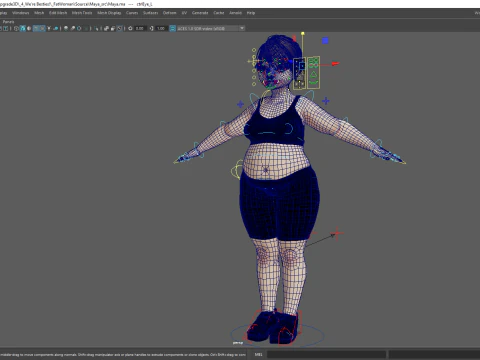Open the ACES 1.0 SDR-video view transform dropdown
This screenshot has height=360, width=480.
(x=211, y=28)
